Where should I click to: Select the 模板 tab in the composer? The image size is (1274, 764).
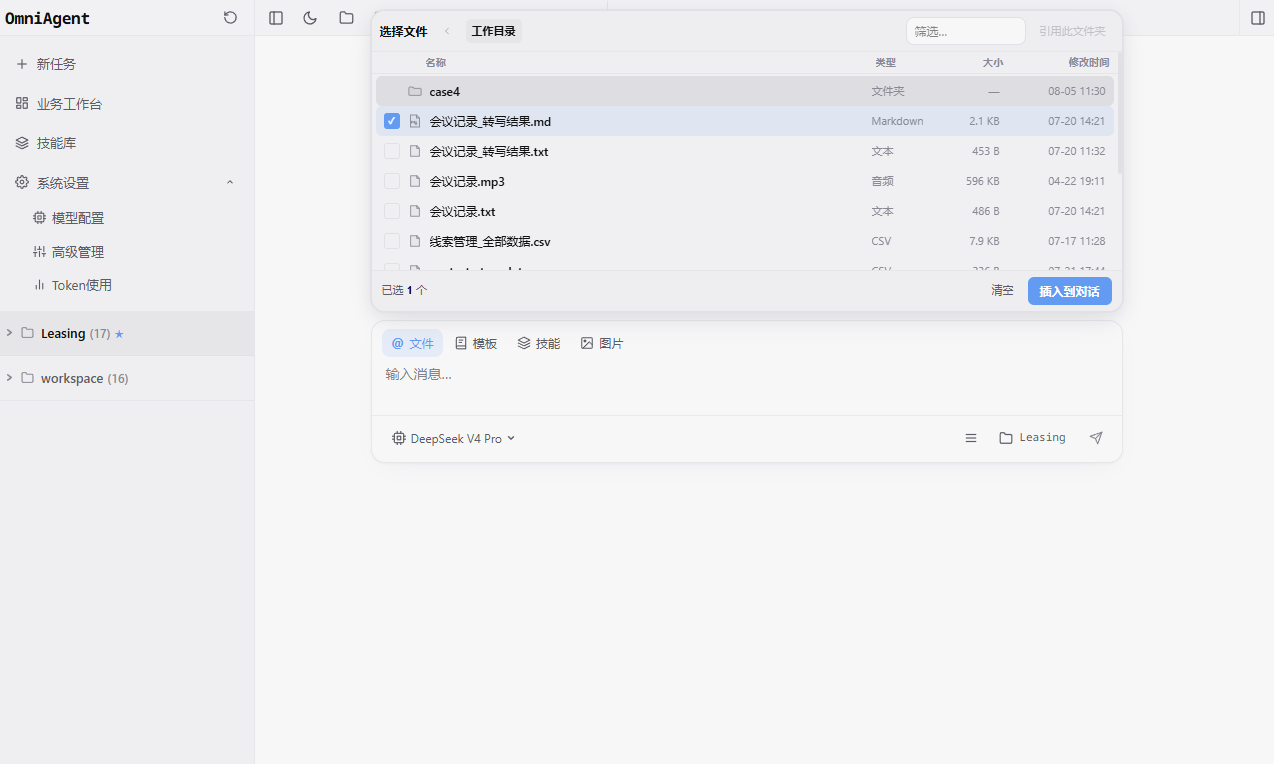[x=476, y=343]
